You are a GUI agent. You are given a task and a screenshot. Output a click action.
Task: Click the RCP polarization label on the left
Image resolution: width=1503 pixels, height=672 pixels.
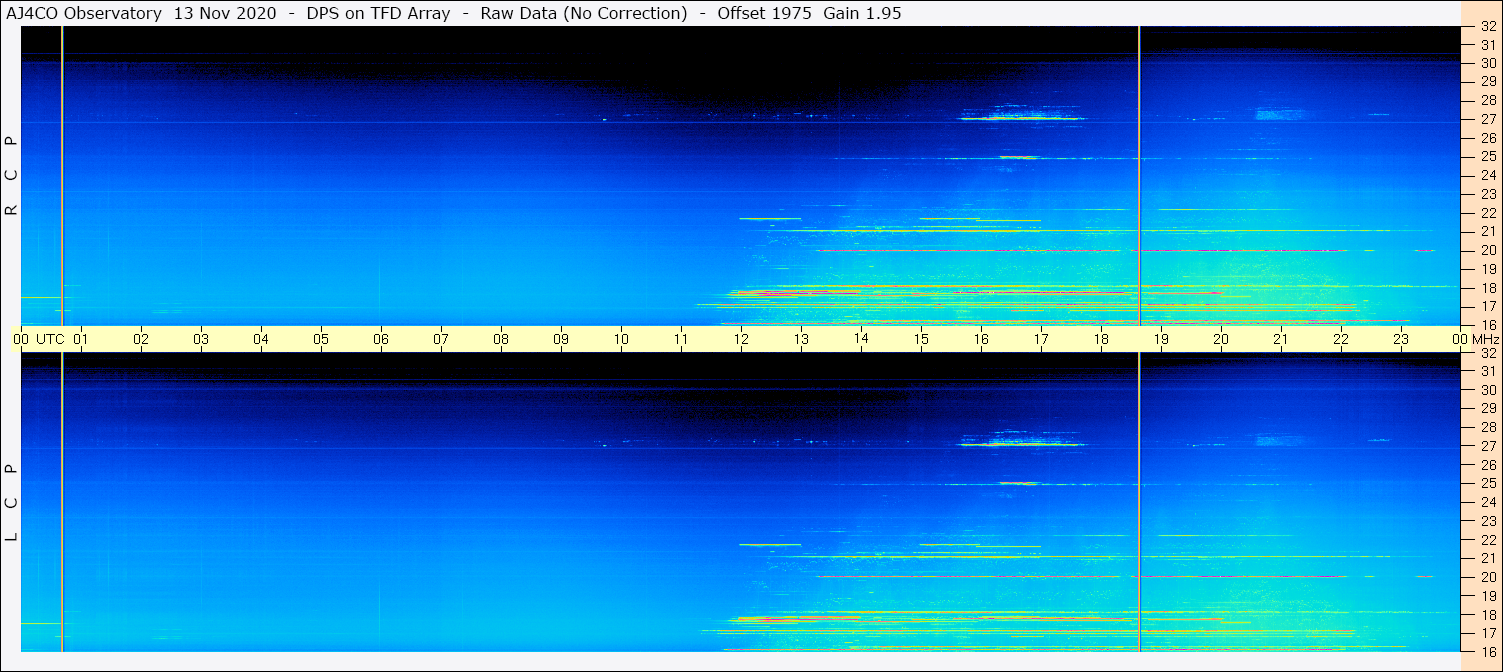(11, 175)
